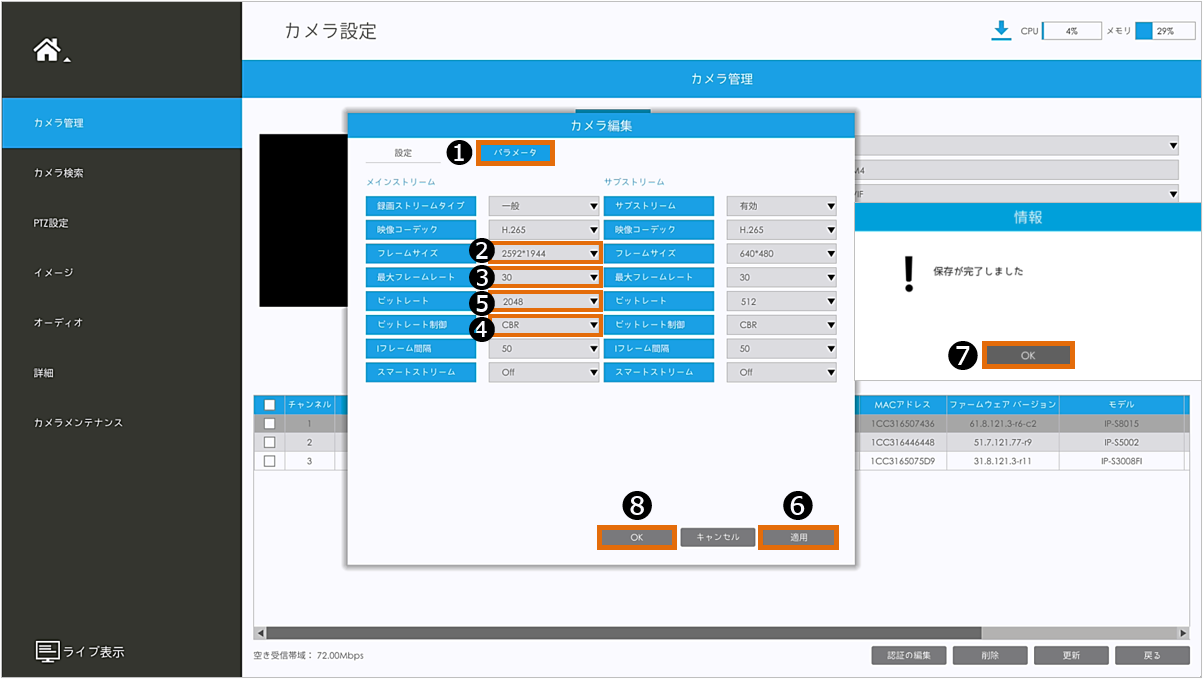Open main stream ビットレート 2048 dropdown

pyautogui.click(x=544, y=301)
